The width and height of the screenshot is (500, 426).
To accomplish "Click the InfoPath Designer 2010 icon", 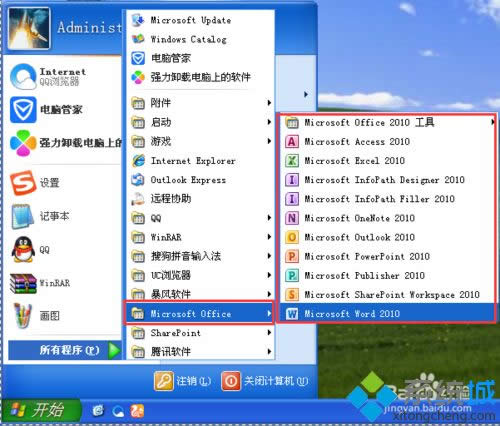I will click(x=292, y=180).
